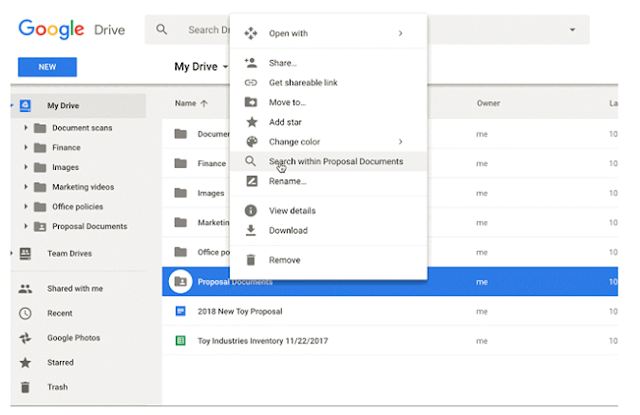Open Document scans folder in sidebar tree
Image resolution: width=640 pixels, height=415 pixels.
click(82, 128)
